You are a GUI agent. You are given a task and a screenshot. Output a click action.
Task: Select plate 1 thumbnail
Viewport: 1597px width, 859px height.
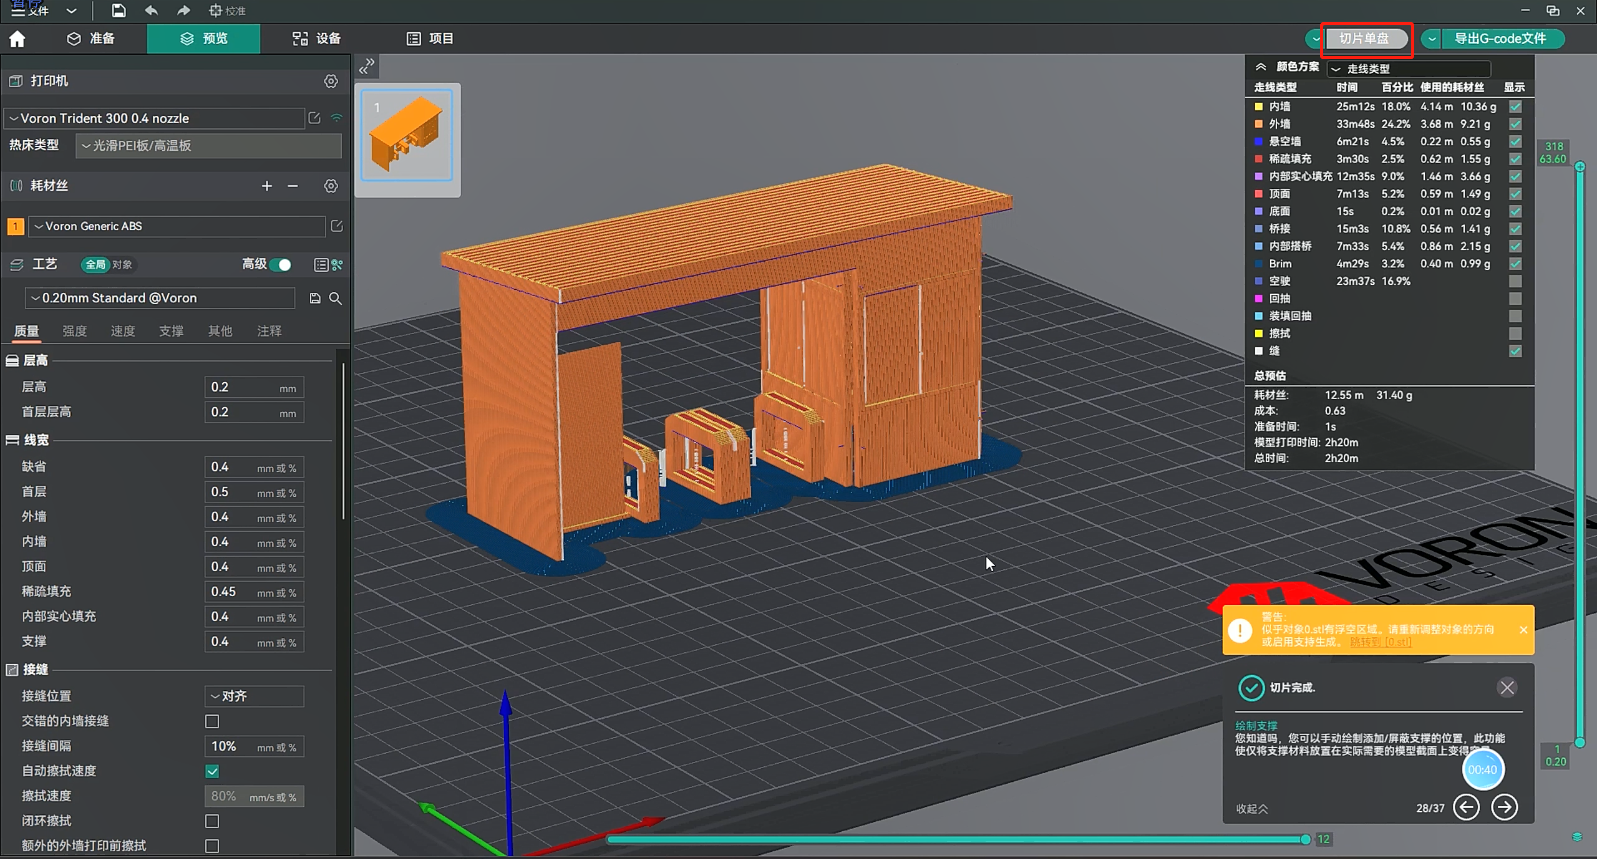407,136
